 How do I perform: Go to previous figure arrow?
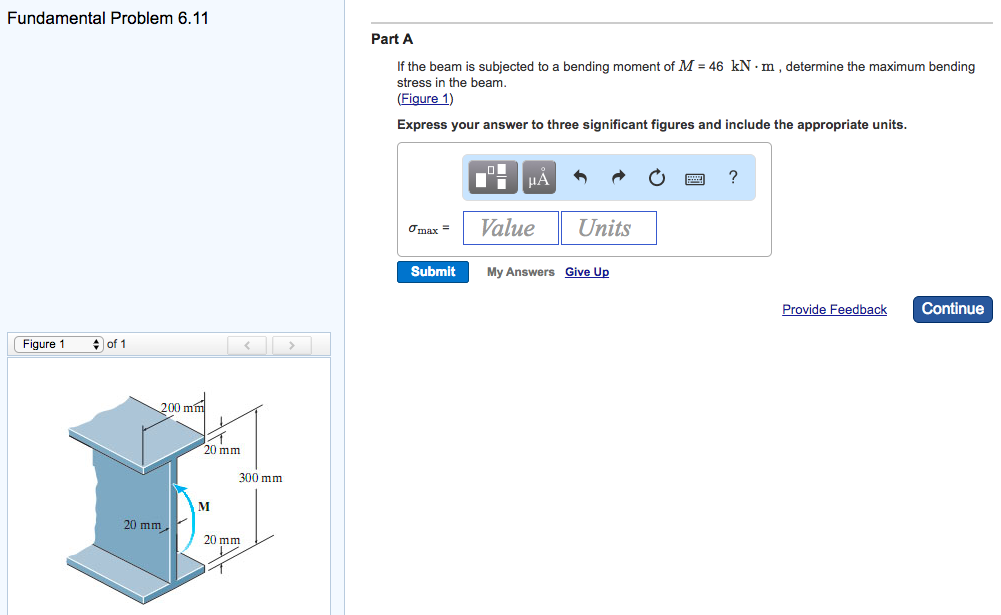point(247,345)
